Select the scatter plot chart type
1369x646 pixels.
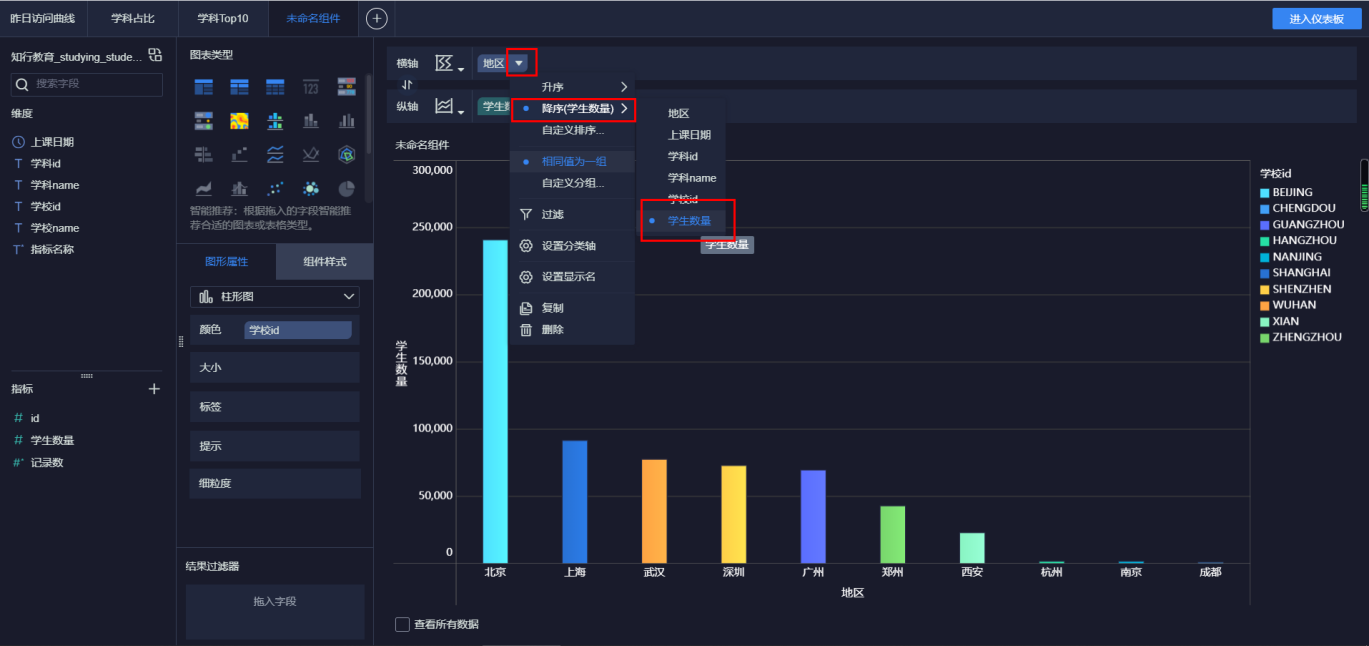[275, 188]
